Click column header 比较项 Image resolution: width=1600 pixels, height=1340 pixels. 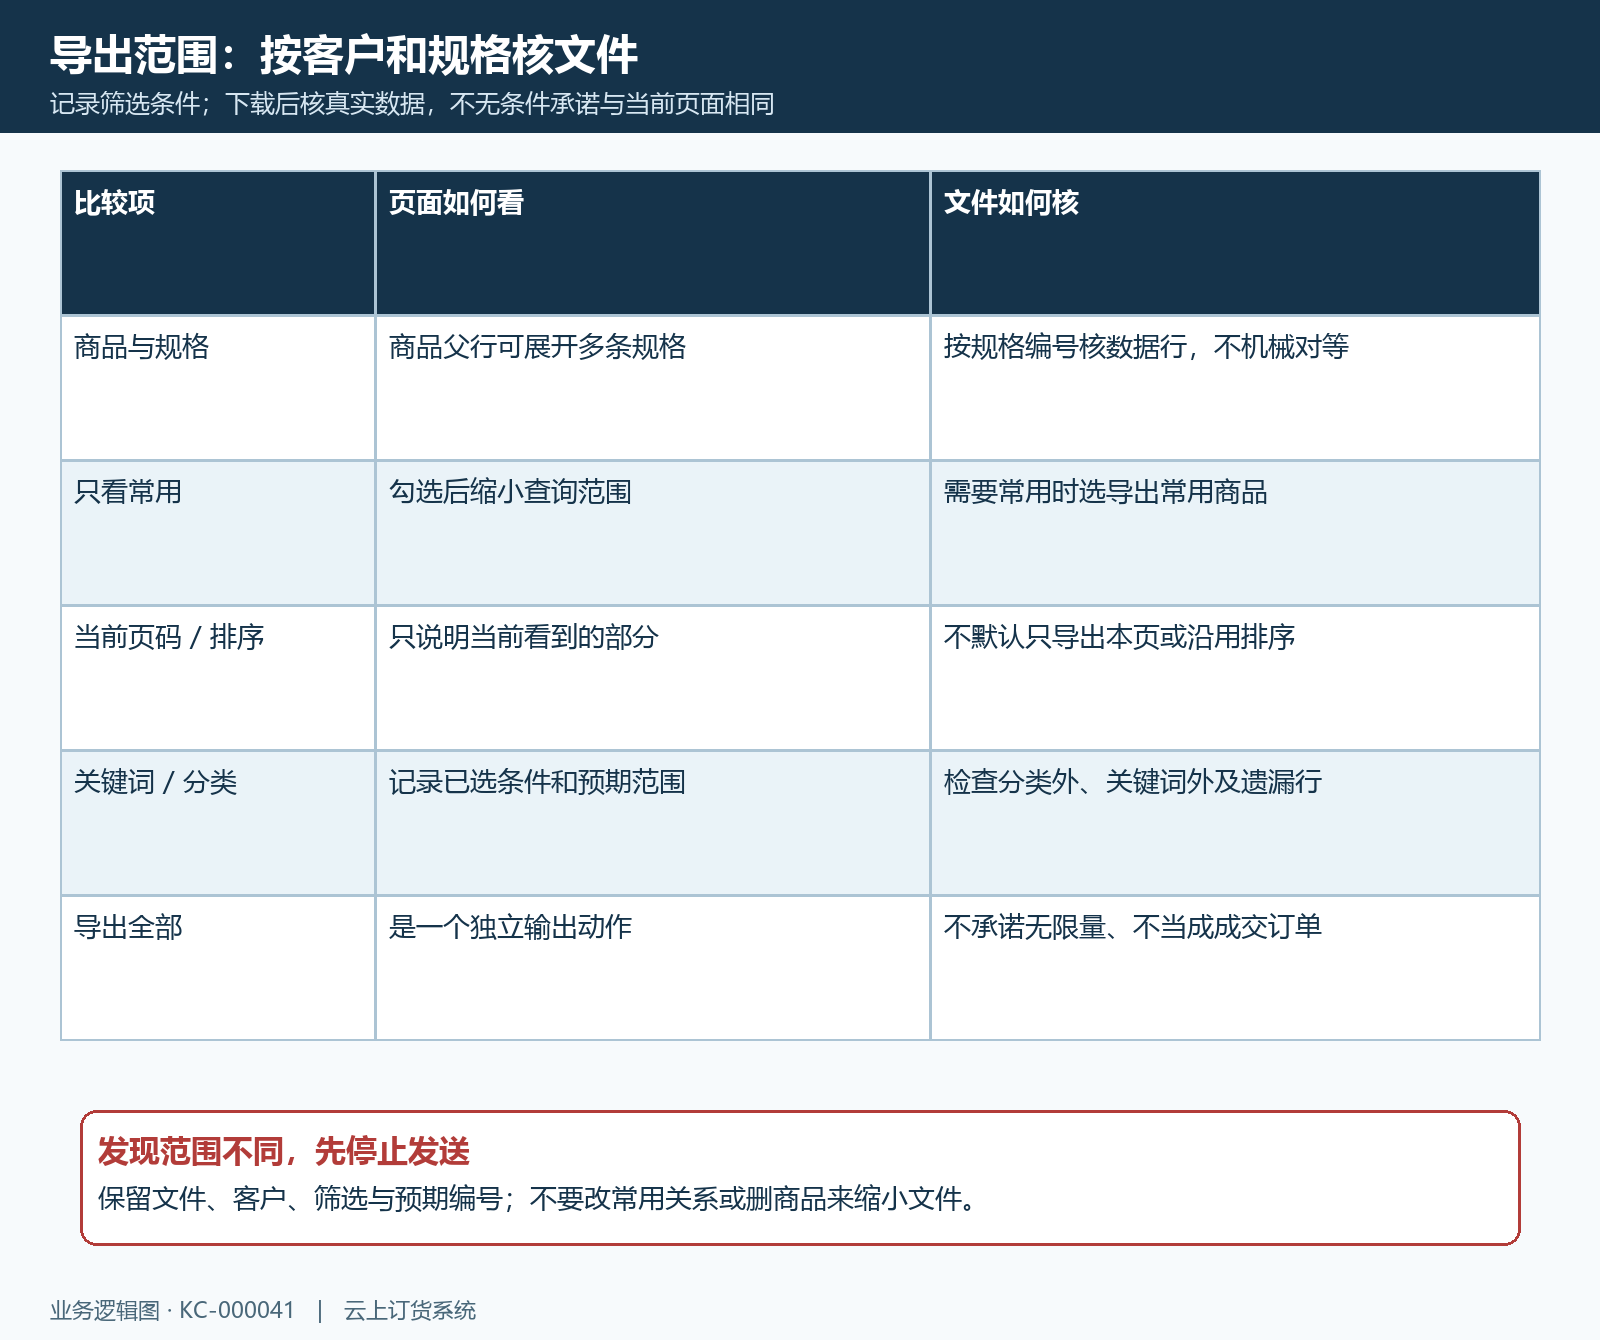tap(218, 243)
